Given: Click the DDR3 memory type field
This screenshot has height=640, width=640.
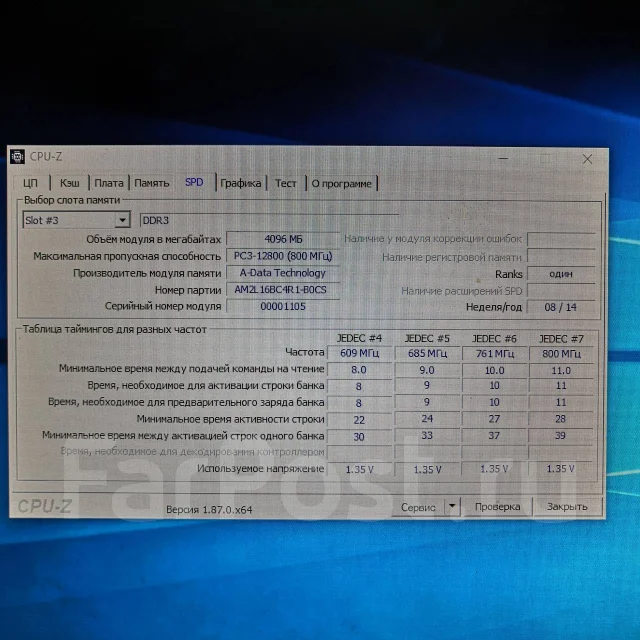Looking at the screenshot, I should point(269,220).
